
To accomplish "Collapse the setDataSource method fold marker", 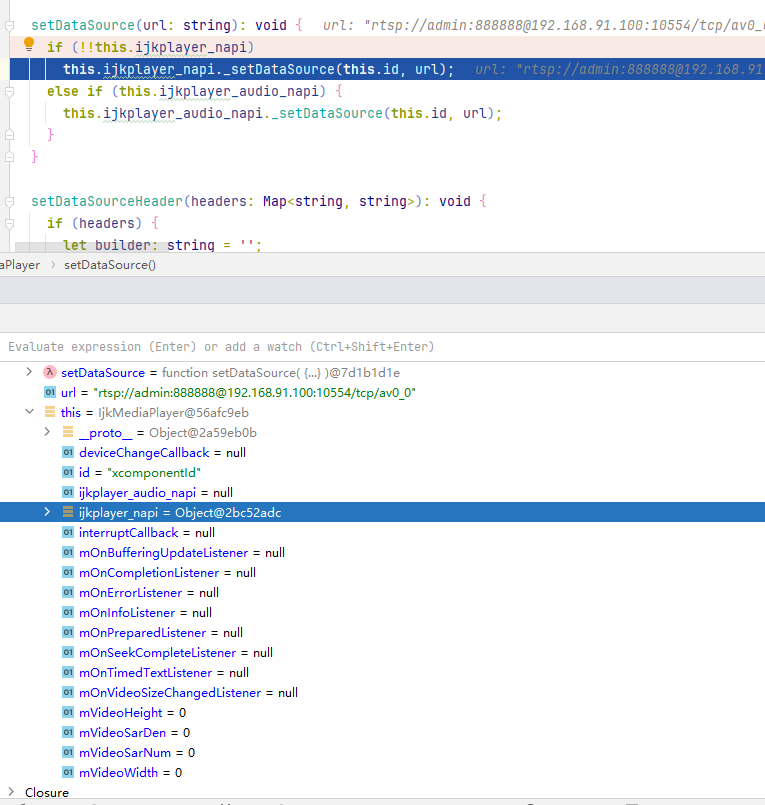I will tap(9, 25).
